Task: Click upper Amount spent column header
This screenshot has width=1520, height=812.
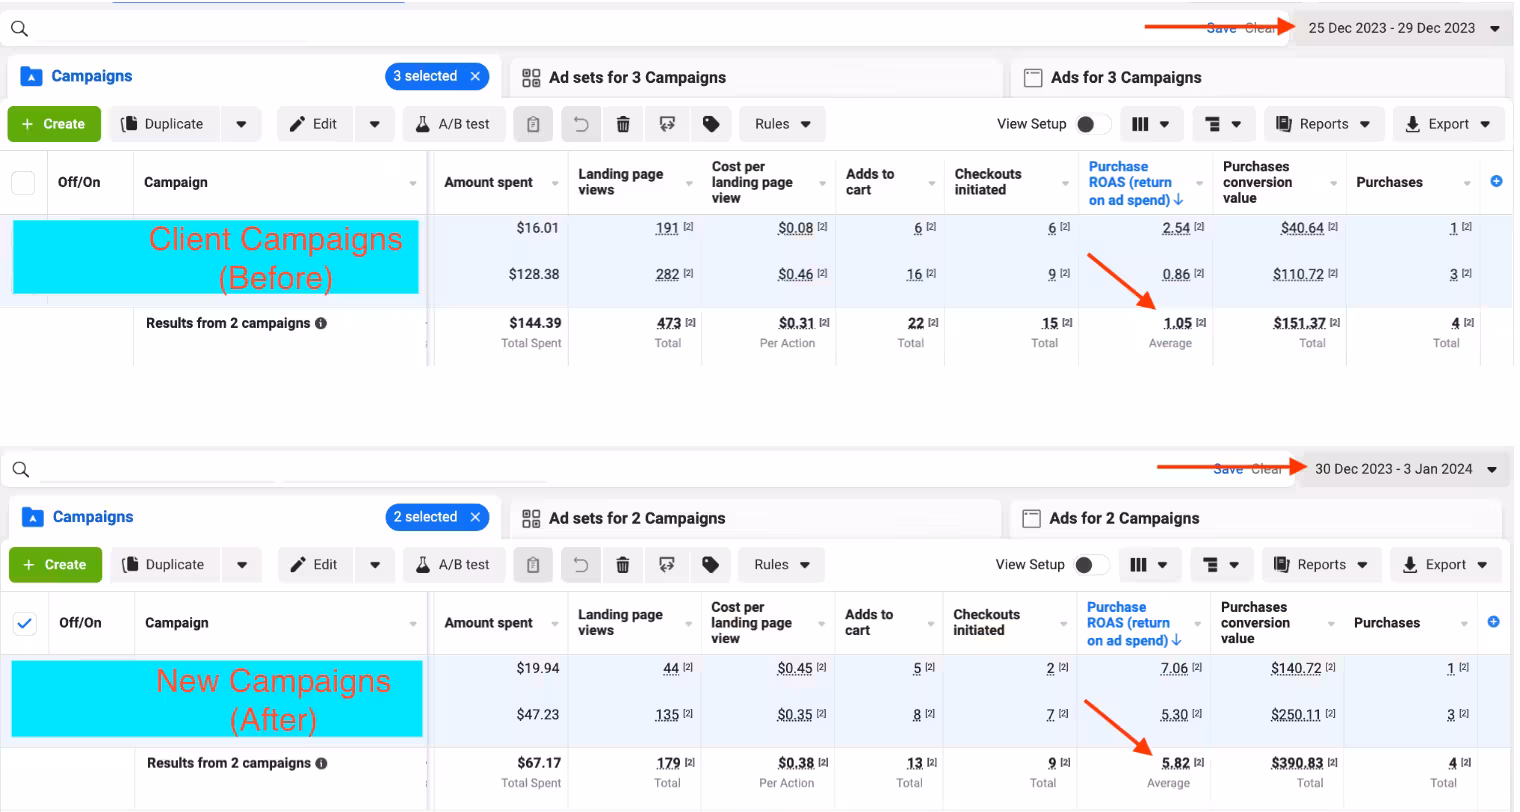Action: click(489, 182)
